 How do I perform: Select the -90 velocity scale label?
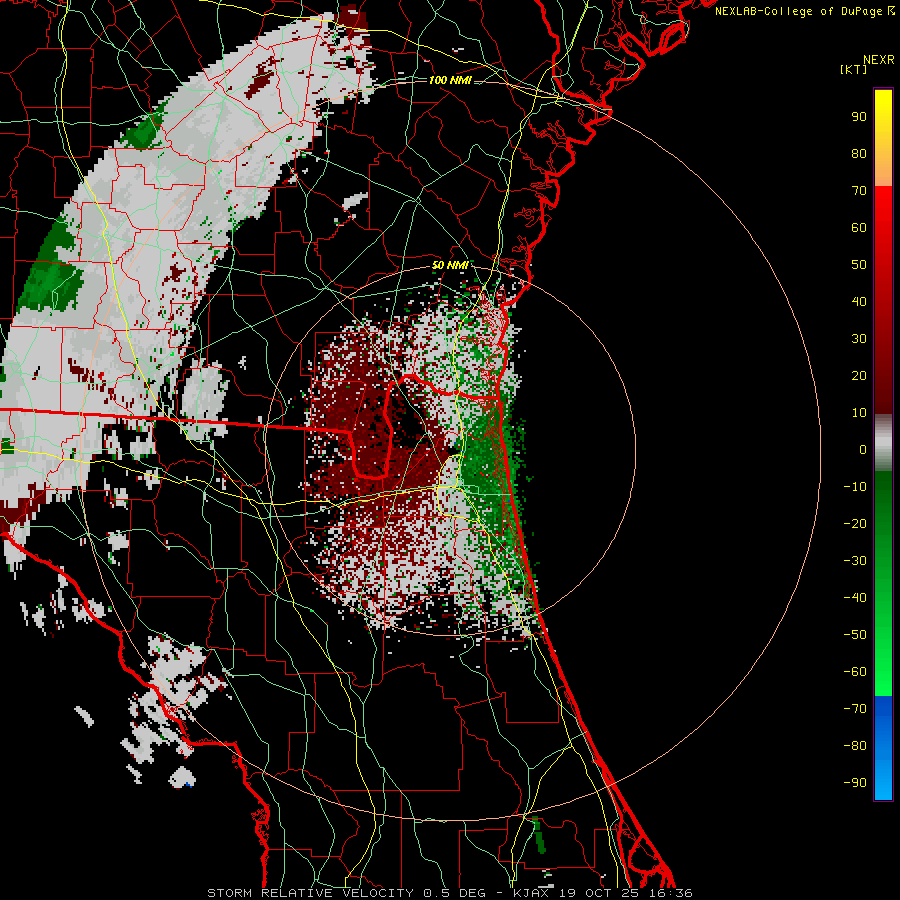tap(855, 783)
